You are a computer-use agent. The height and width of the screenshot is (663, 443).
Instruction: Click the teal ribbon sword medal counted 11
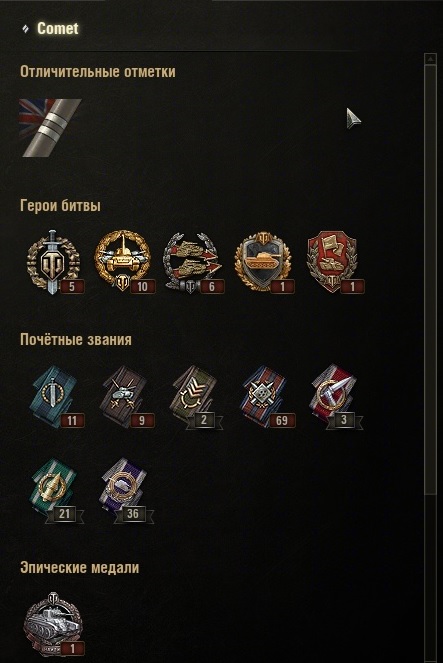(x=56, y=397)
